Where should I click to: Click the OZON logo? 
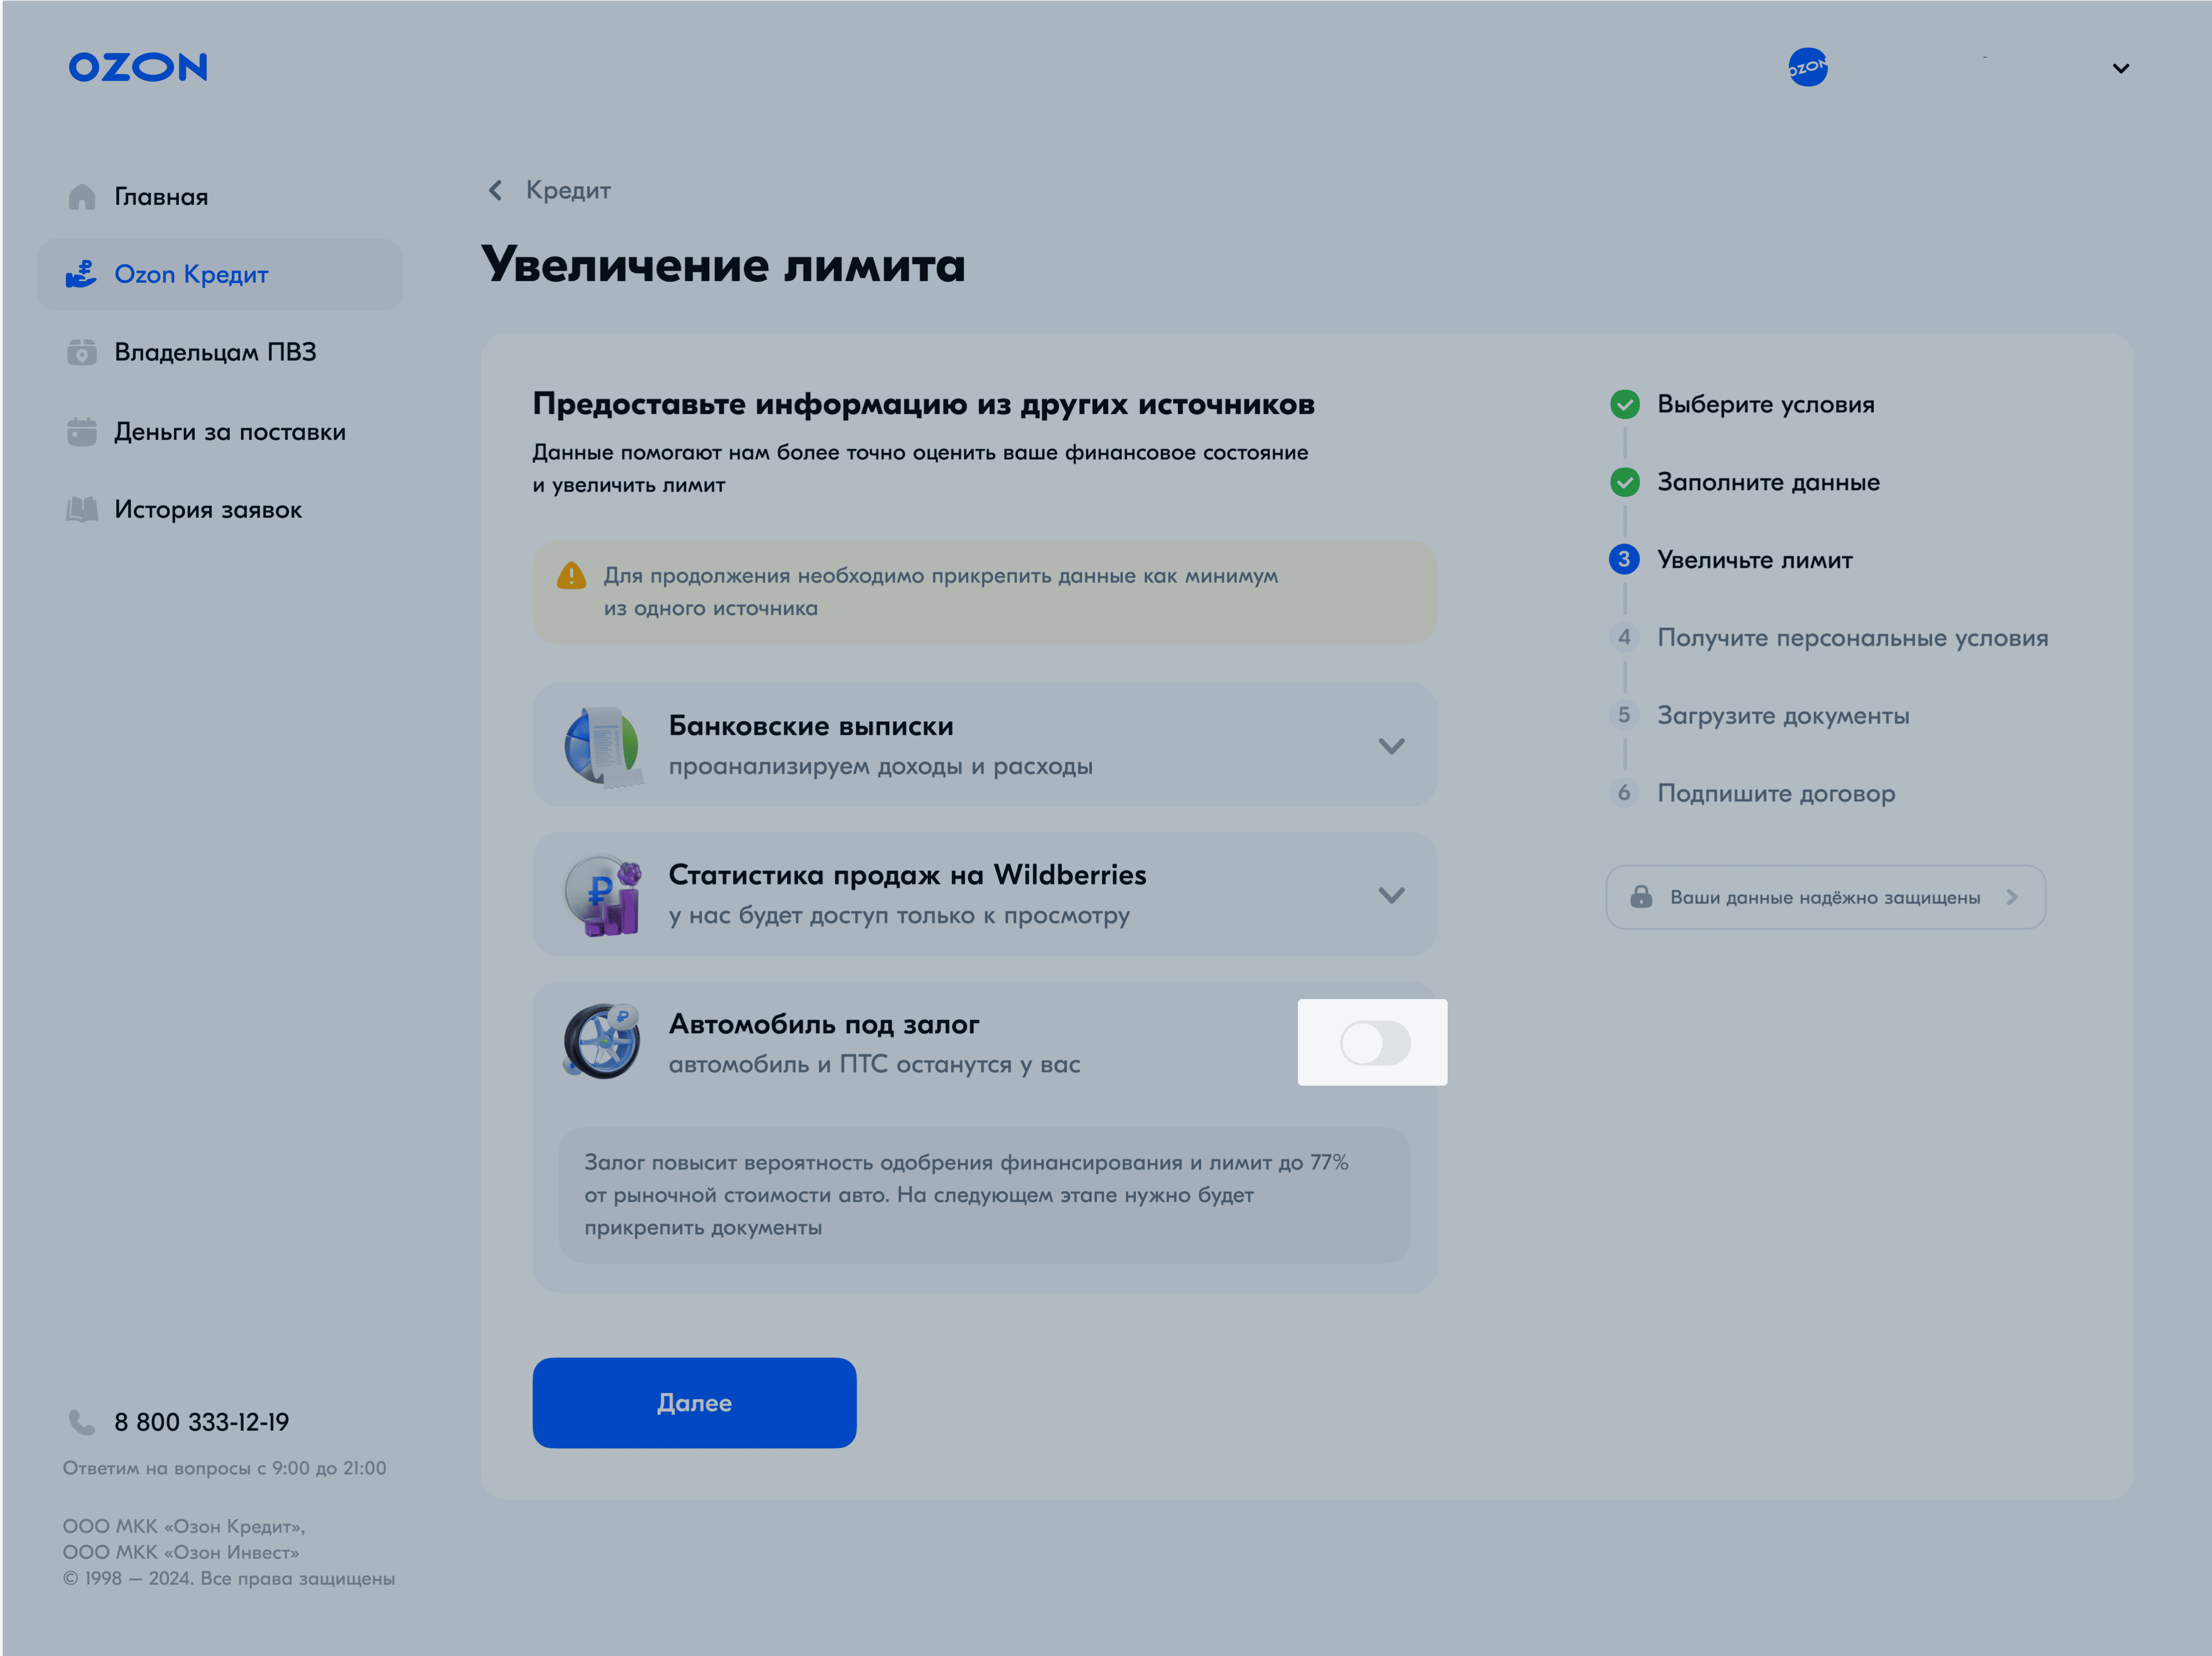click(138, 67)
